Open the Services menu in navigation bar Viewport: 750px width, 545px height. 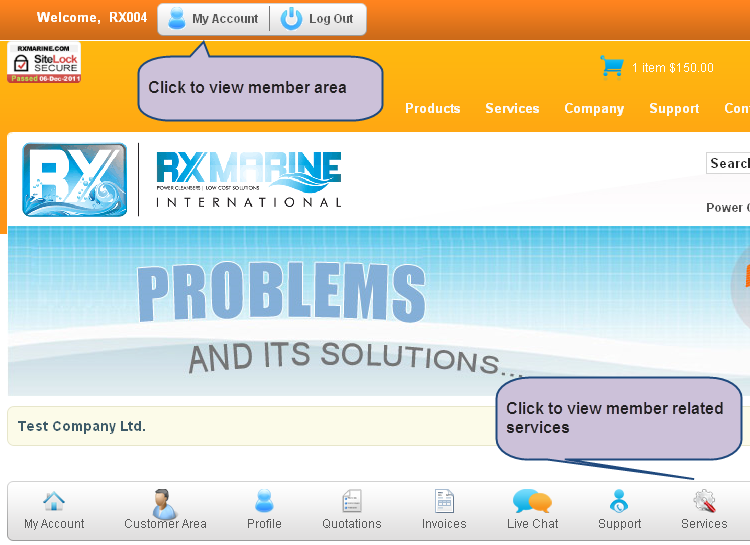point(512,109)
